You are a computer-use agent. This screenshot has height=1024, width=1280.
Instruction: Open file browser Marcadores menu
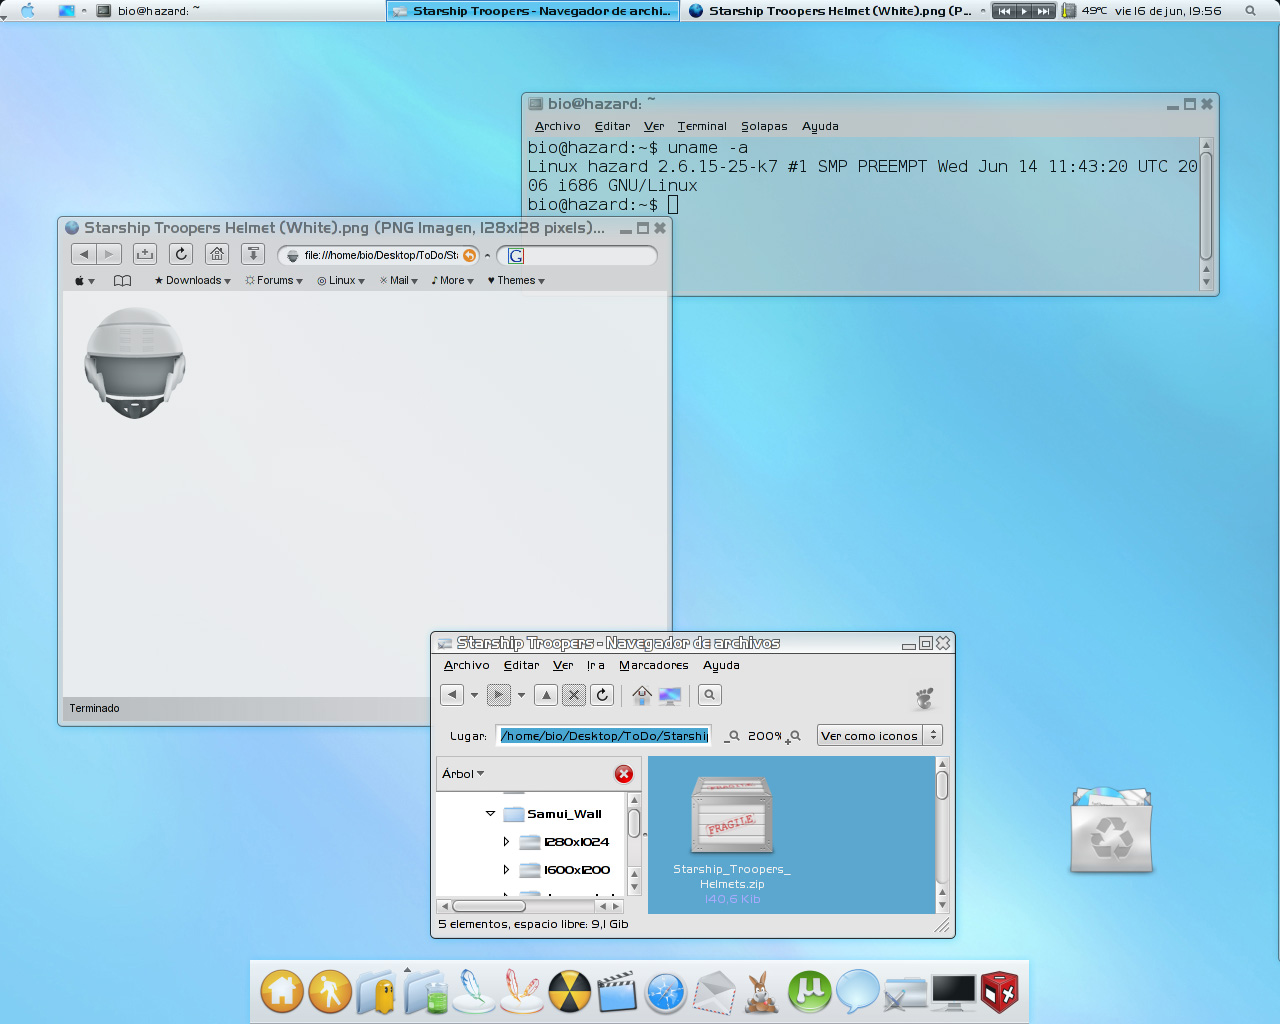[653, 665]
